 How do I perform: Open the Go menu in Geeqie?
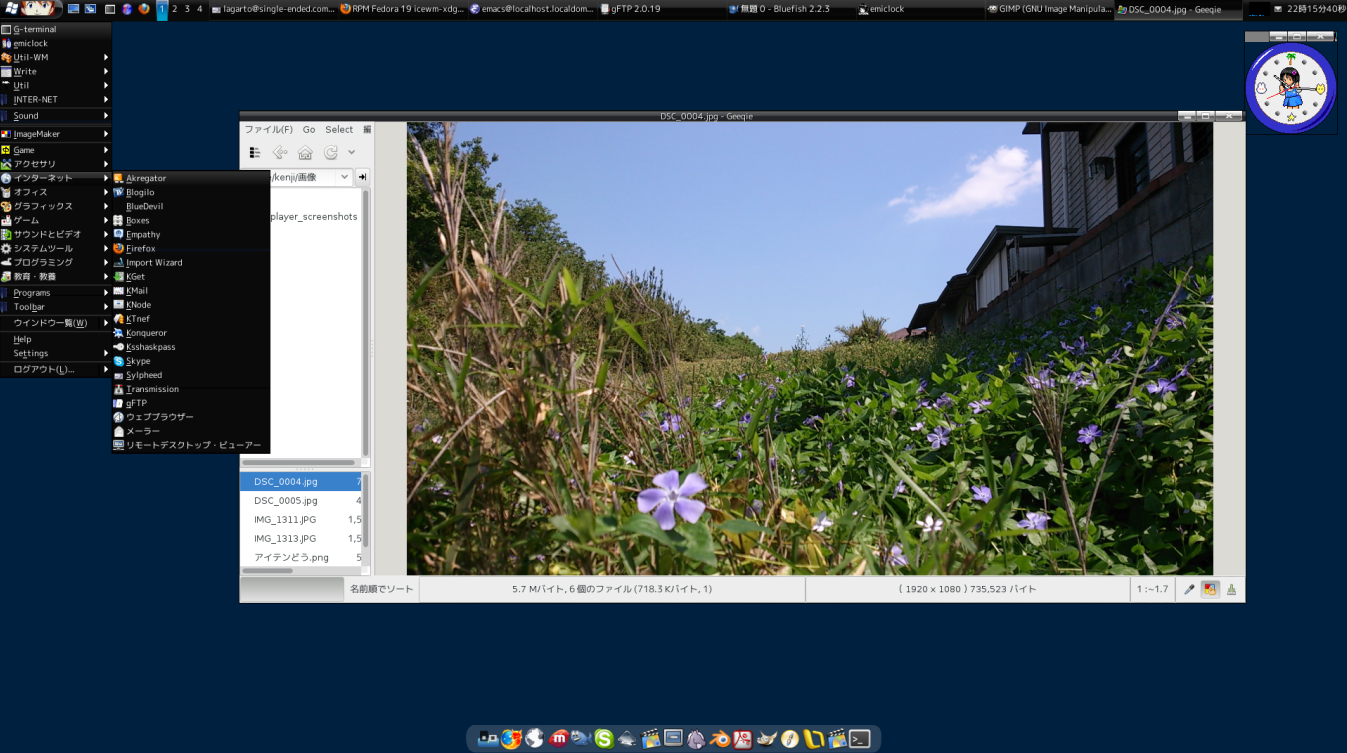pyautogui.click(x=308, y=129)
